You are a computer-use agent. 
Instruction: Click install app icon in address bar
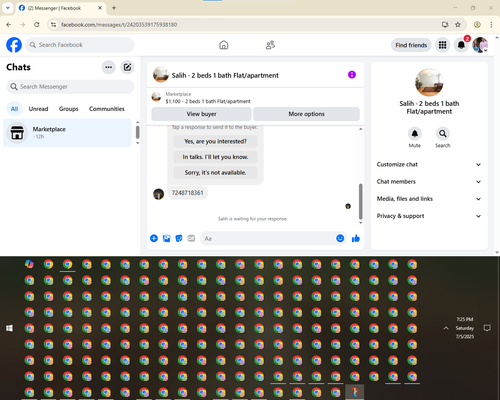point(445,25)
